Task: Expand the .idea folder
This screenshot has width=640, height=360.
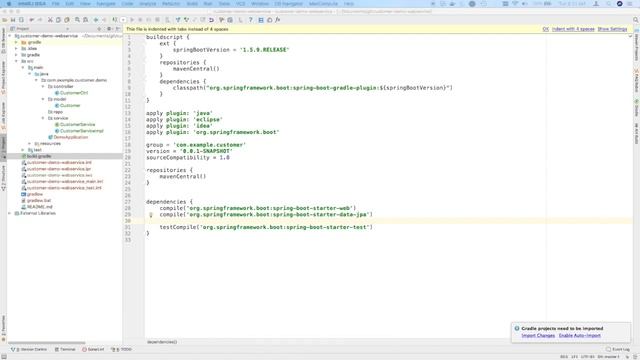Action: coord(16,49)
